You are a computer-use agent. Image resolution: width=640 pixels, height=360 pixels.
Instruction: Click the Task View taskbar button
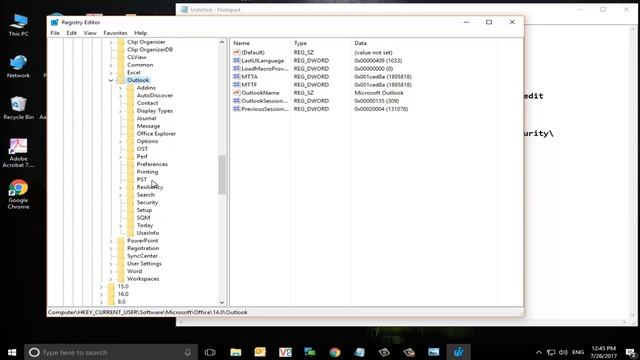click(210, 352)
